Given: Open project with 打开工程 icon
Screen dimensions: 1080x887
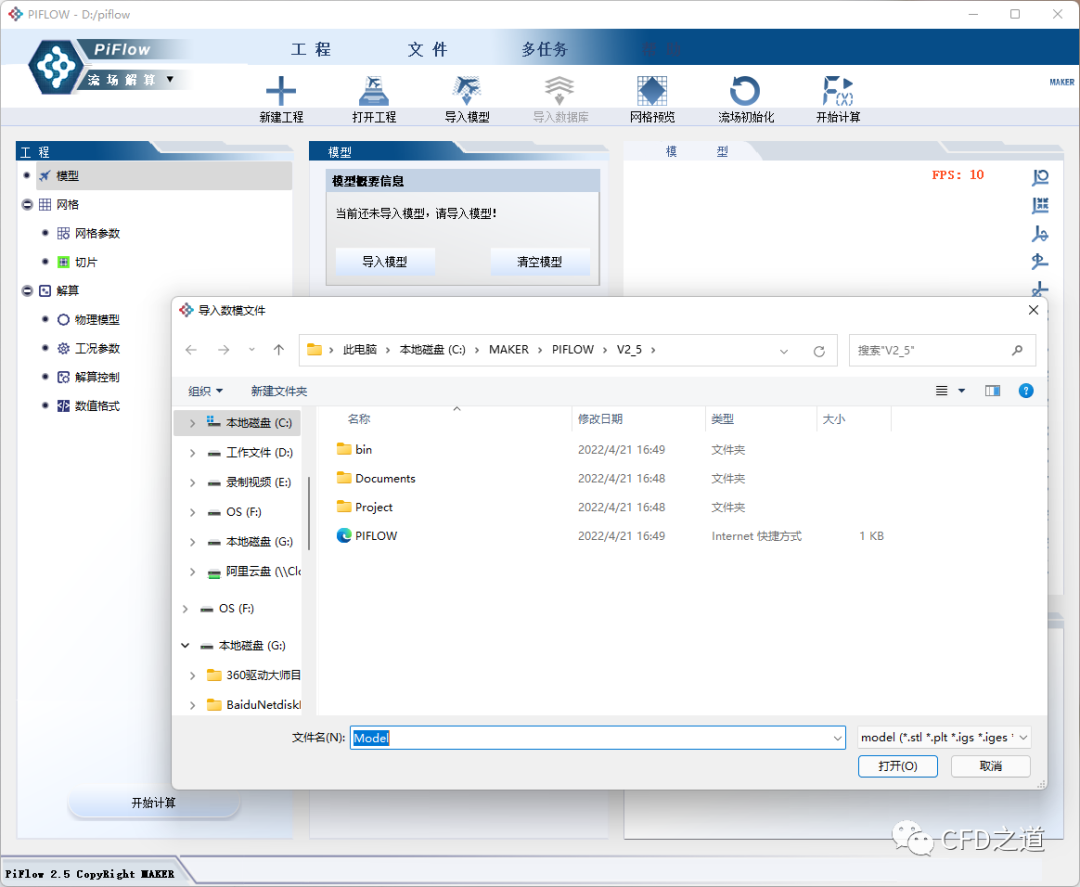Looking at the screenshot, I should tap(374, 92).
